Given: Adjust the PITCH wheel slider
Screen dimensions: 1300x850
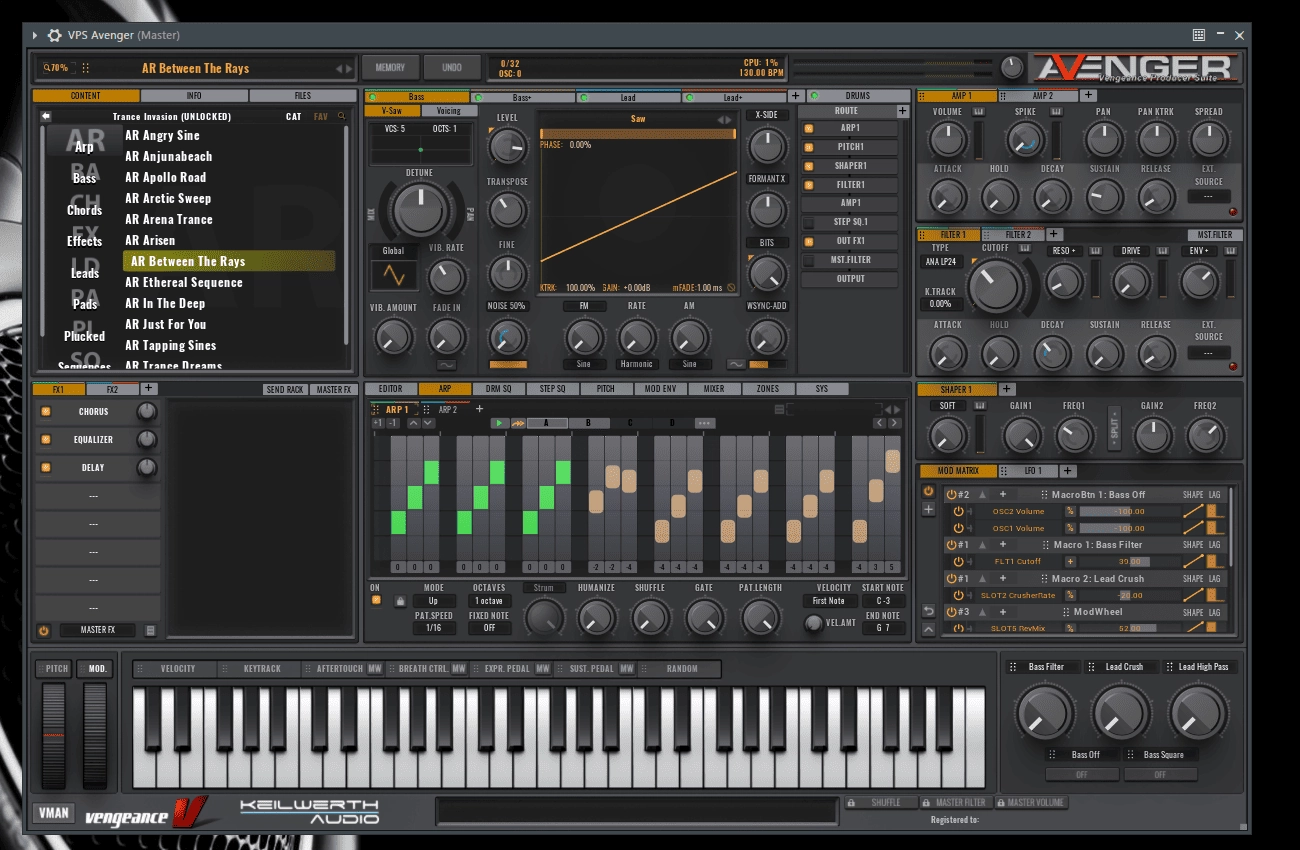Looking at the screenshot, I should (53, 737).
